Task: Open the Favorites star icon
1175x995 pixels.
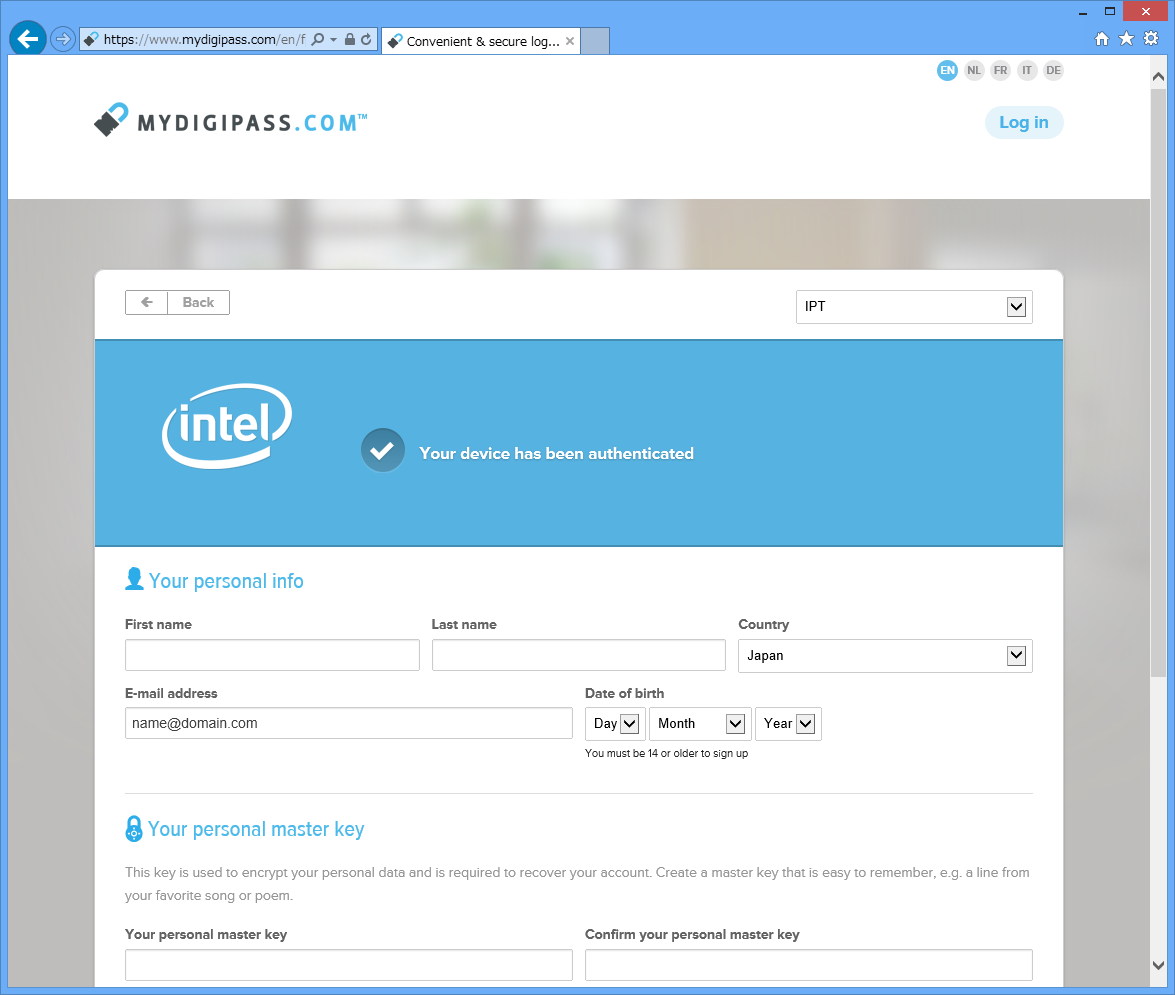Action: coord(1126,38)
